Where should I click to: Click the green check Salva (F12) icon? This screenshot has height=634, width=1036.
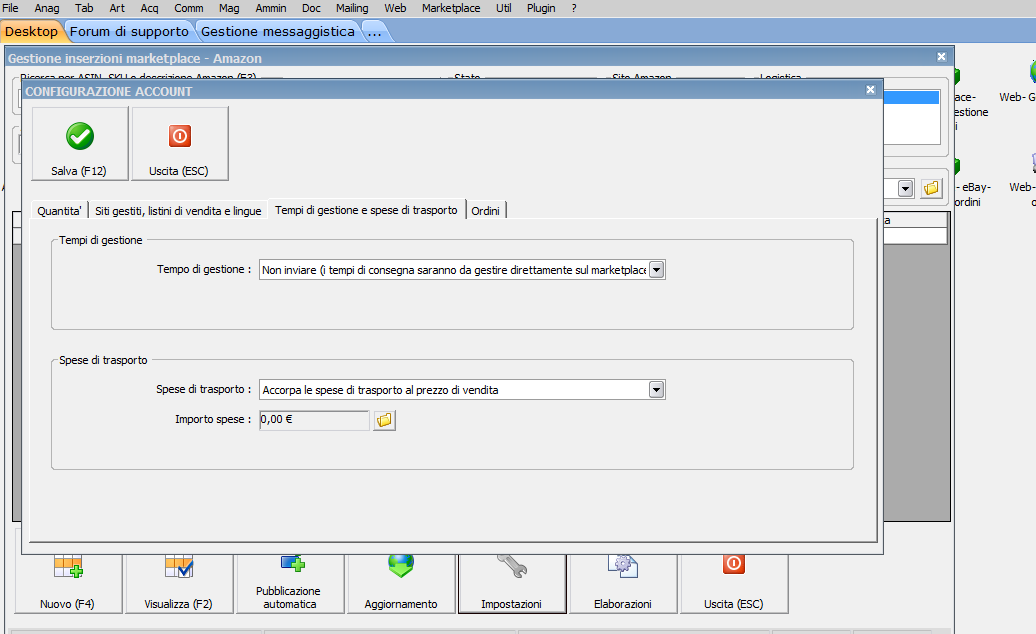click(80, 136)
